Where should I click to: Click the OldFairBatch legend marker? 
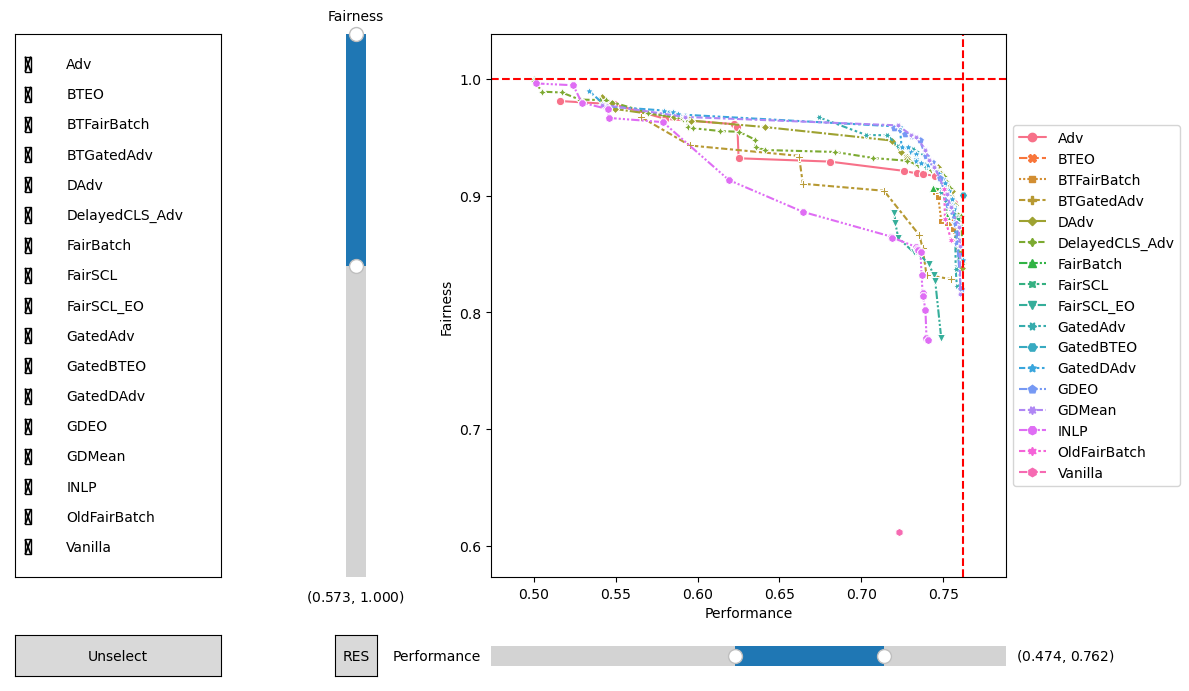[1032, 452]
